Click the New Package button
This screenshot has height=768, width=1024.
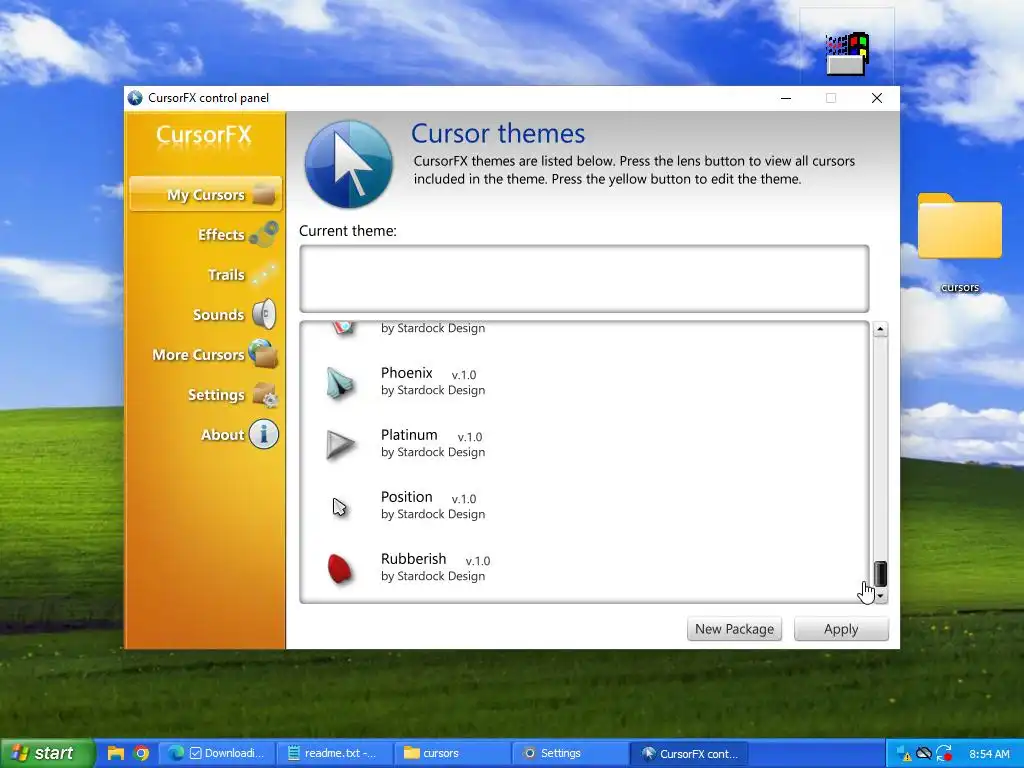734,629
